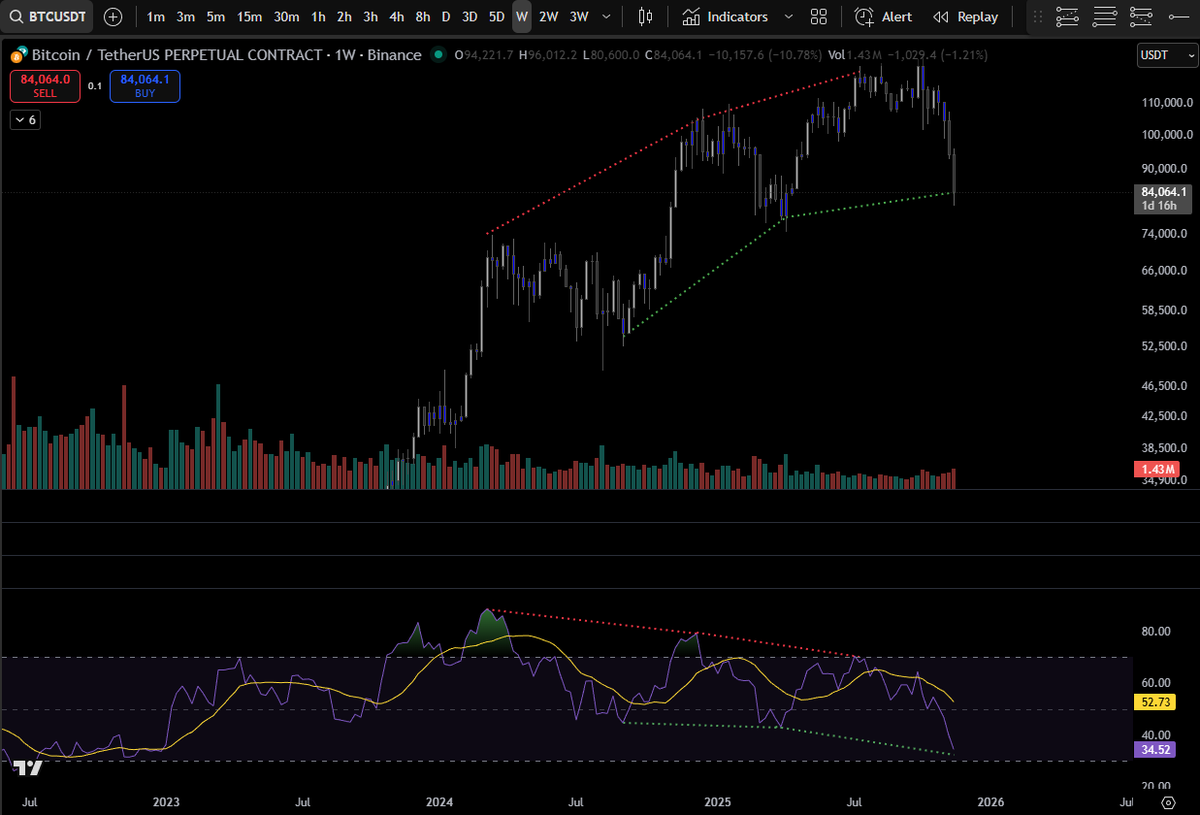Image resolution: width=1200 pixels, height=815 pixels.
Task: Select the 30m timeframe
Action: [x=286, y=16]
